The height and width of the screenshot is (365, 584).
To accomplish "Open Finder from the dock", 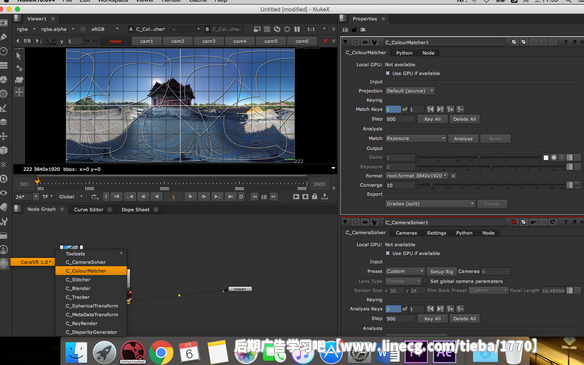I will point(76,352).
